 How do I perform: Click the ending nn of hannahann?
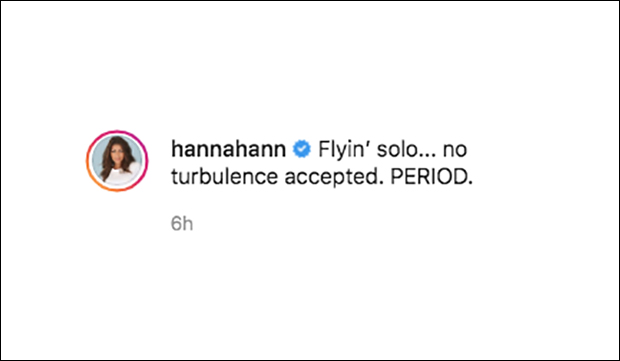click(x=274, y=152)
